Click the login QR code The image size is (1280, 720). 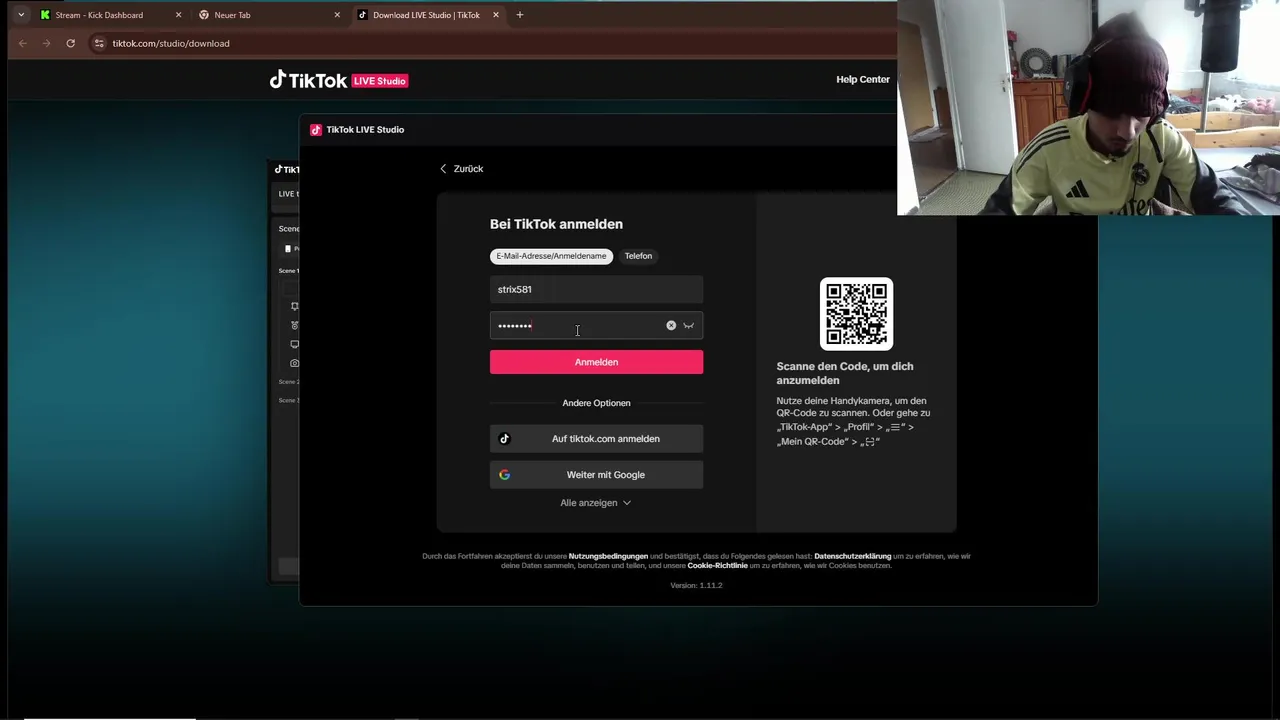(856, 314)
